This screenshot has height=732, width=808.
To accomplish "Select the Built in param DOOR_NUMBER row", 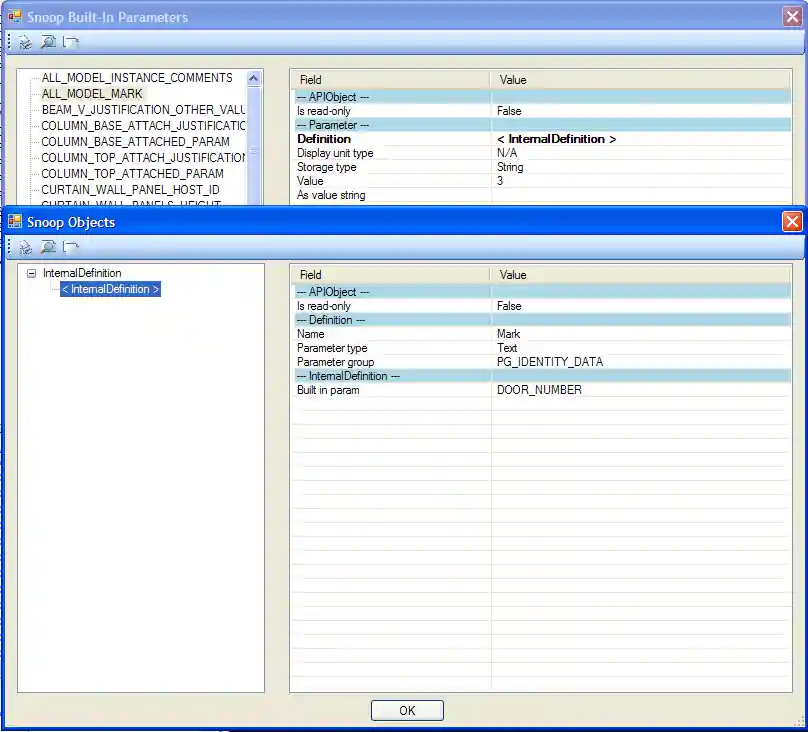I will (539, 390).
